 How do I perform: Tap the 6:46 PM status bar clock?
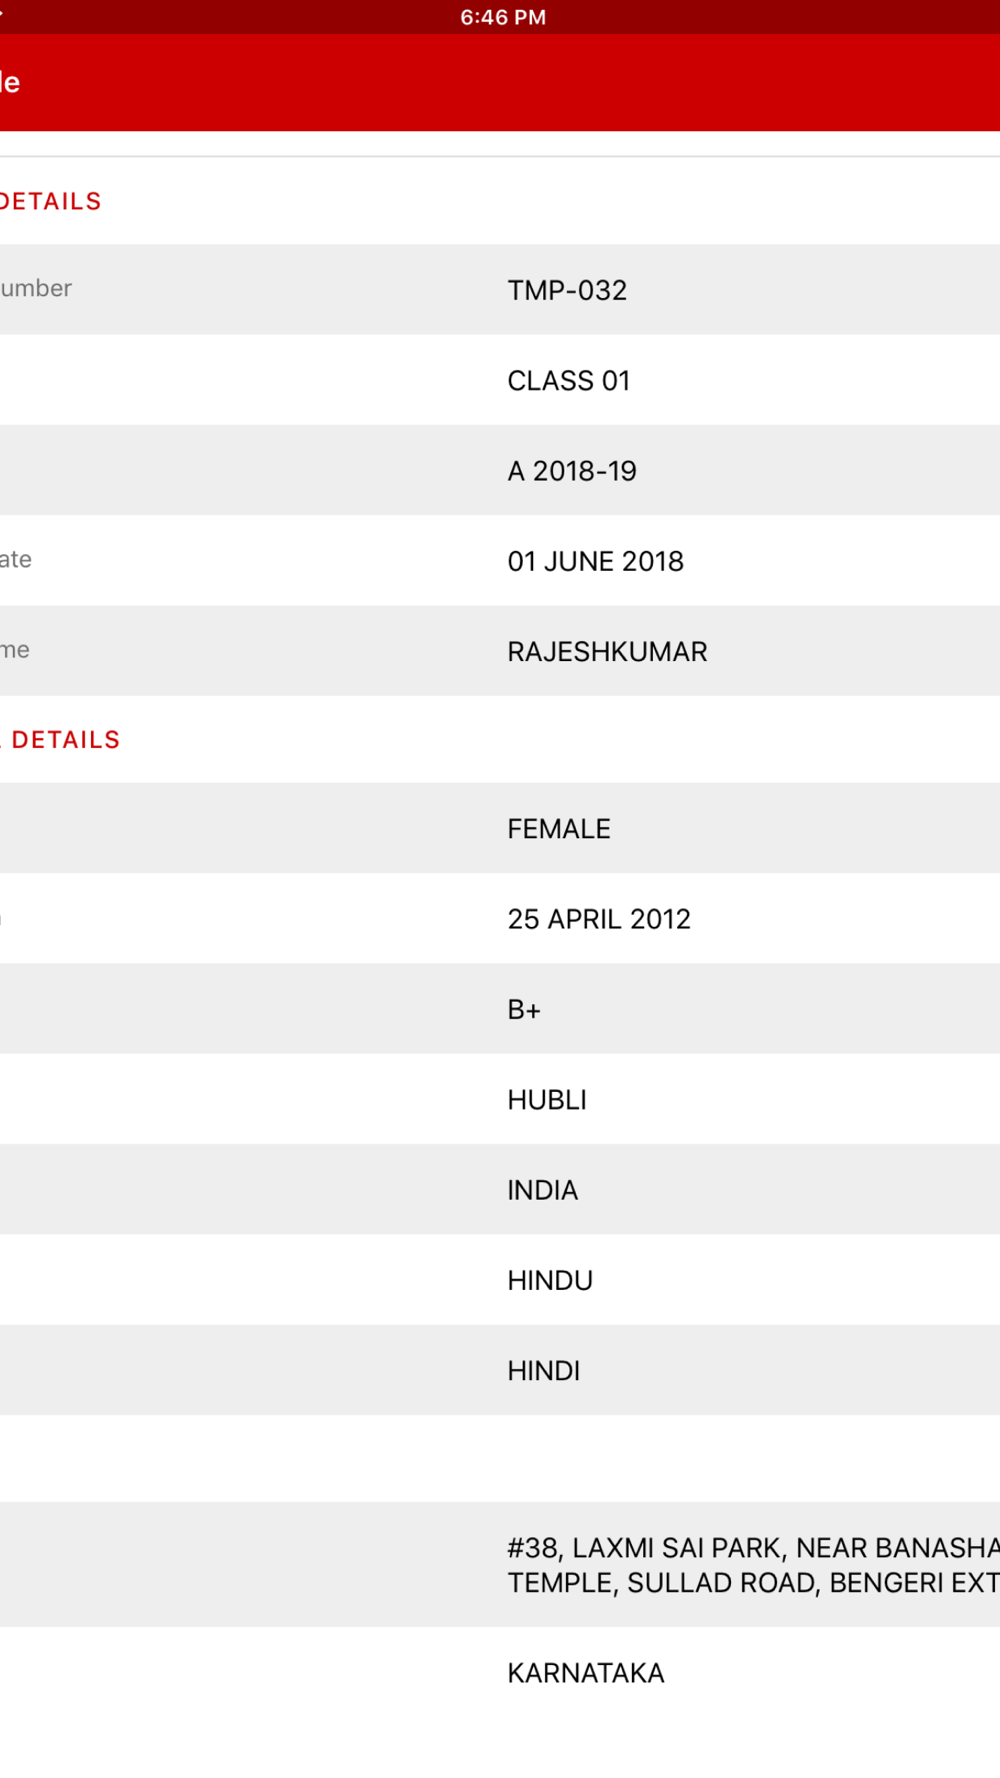tap(503, 17)
